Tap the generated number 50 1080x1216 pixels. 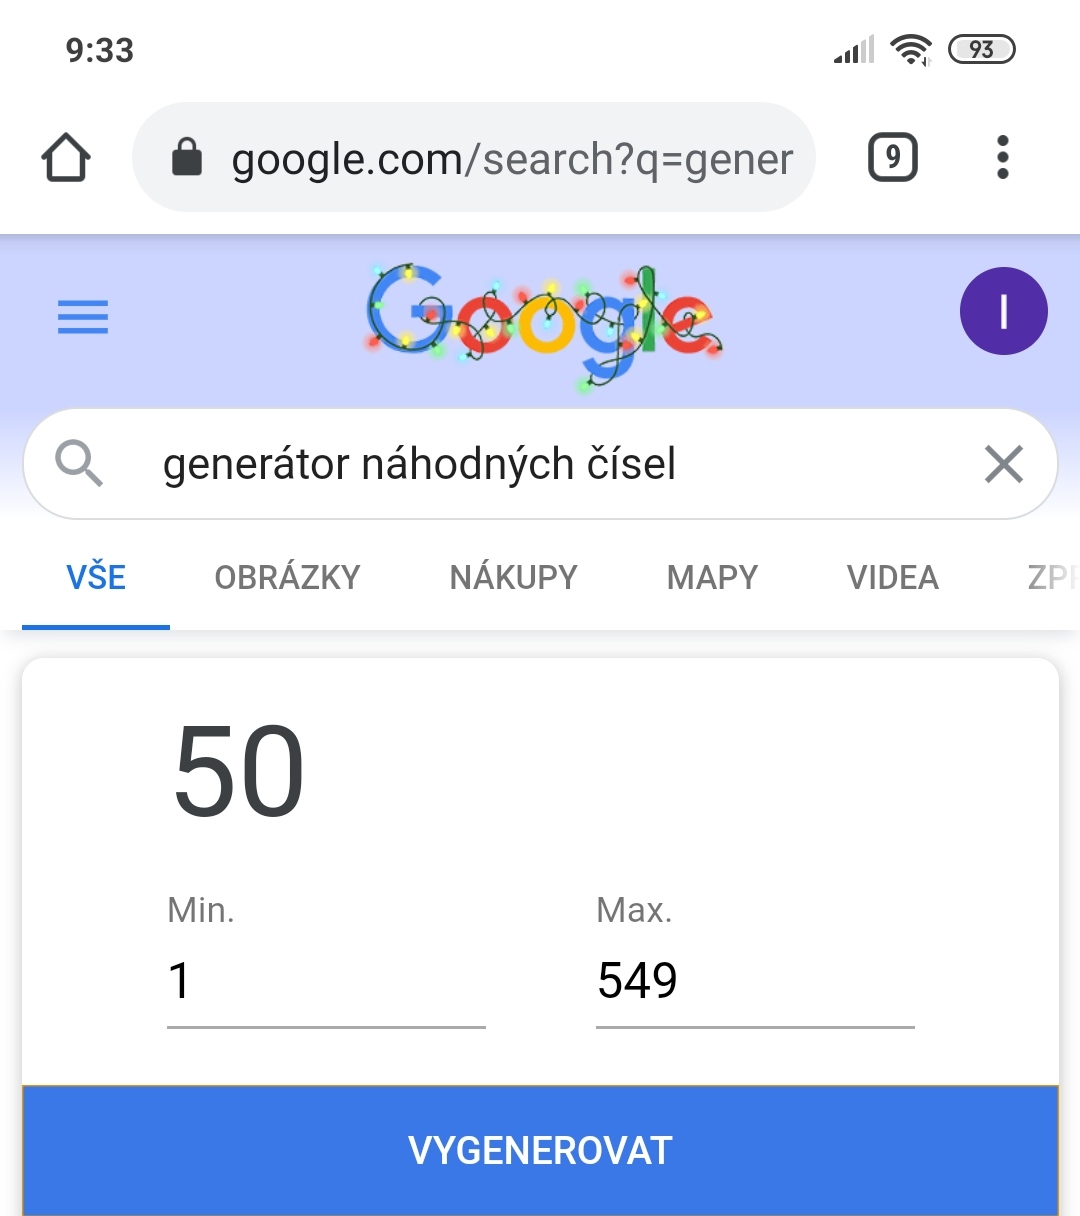point(239,771)
